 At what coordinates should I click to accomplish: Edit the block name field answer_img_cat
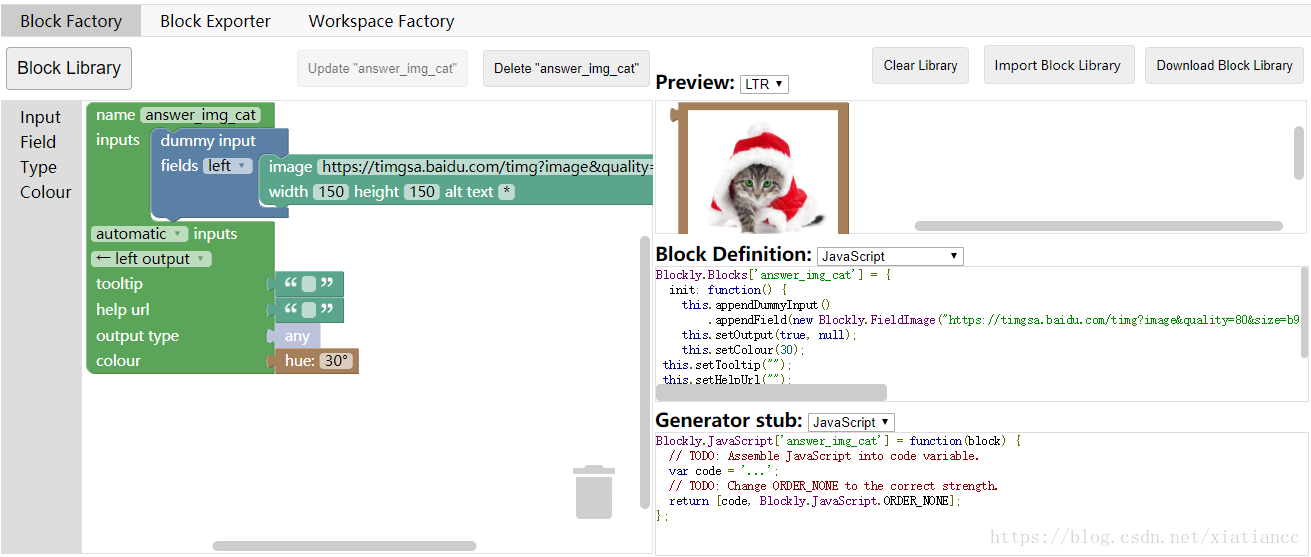point(200,115)
